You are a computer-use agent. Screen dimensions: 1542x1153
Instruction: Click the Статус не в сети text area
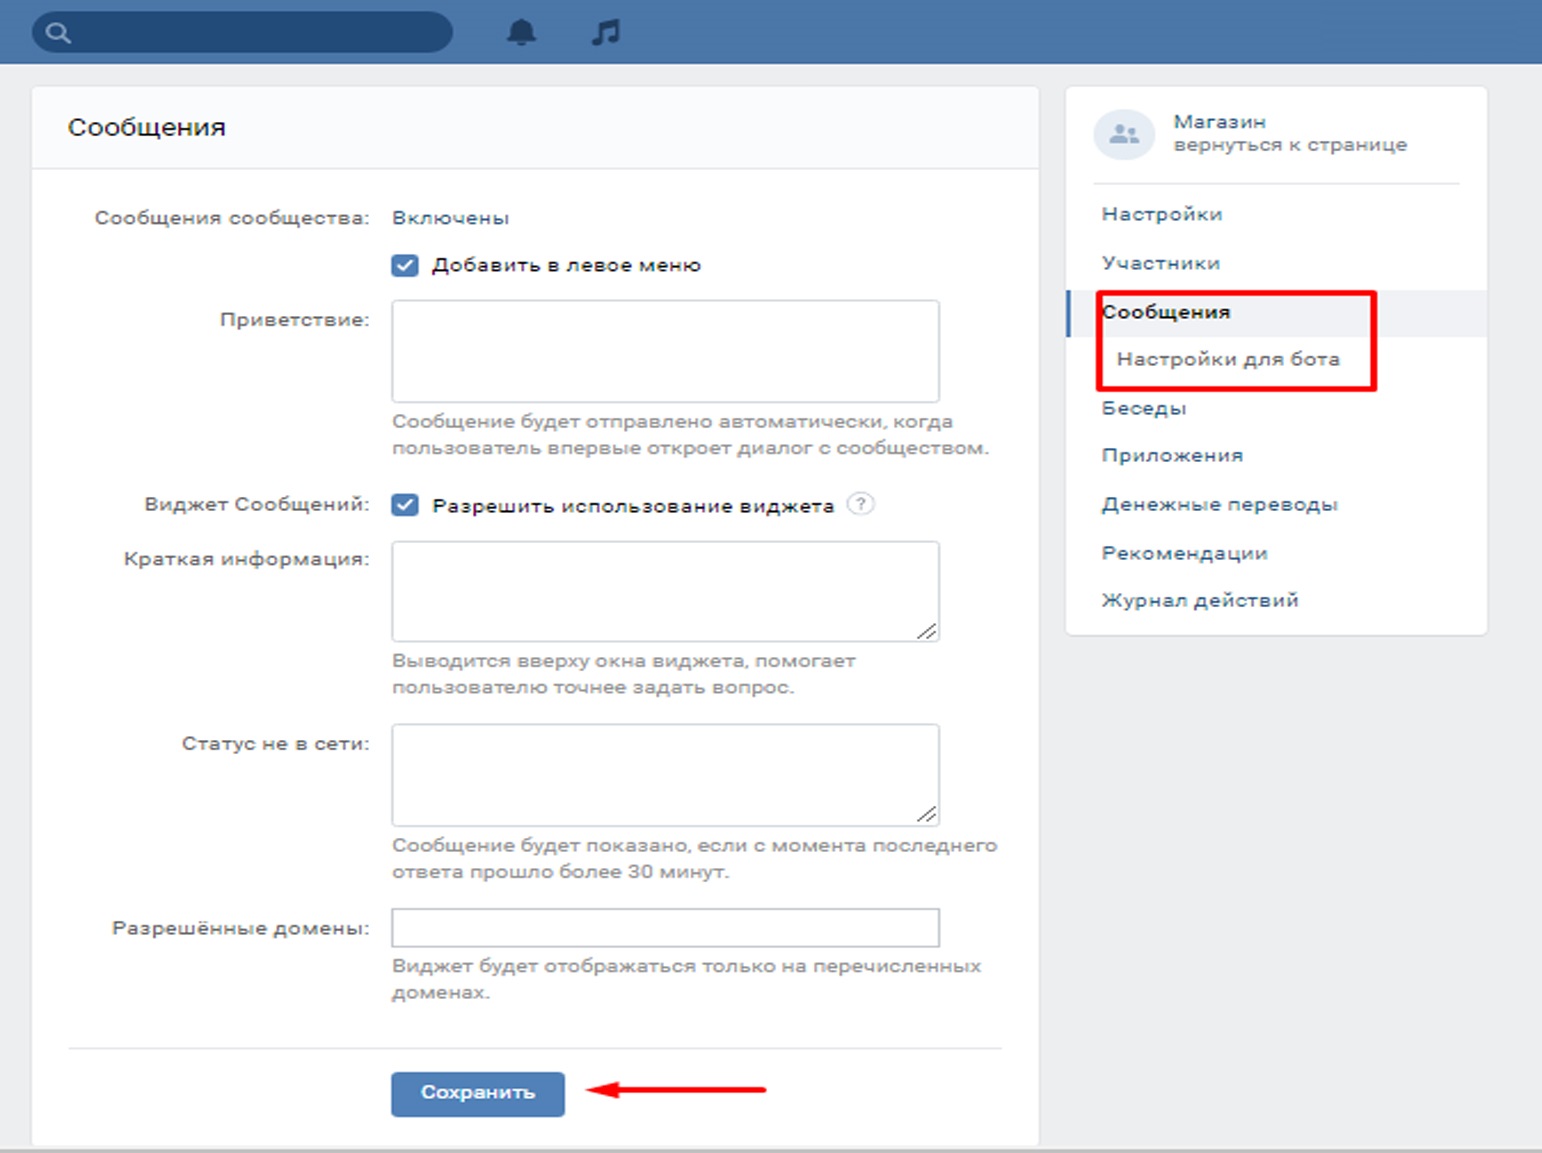[x=665, y=774]
